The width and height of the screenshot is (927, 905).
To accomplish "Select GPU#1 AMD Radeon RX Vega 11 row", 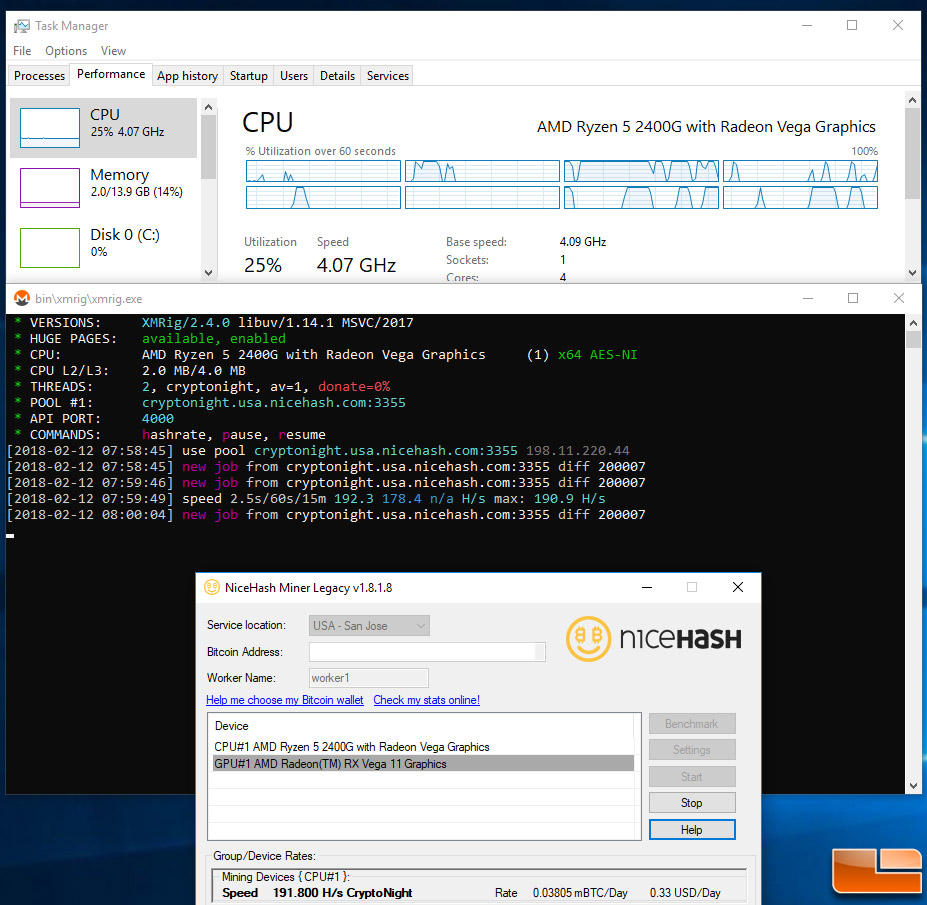I will (x=423, y=763).
